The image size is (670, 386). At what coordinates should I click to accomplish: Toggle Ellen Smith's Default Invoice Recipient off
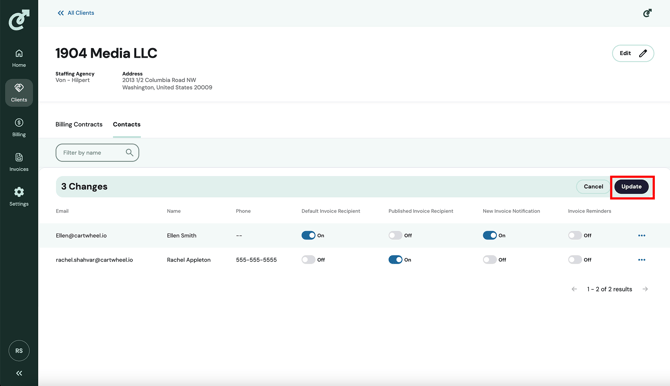tap(308, 236)
